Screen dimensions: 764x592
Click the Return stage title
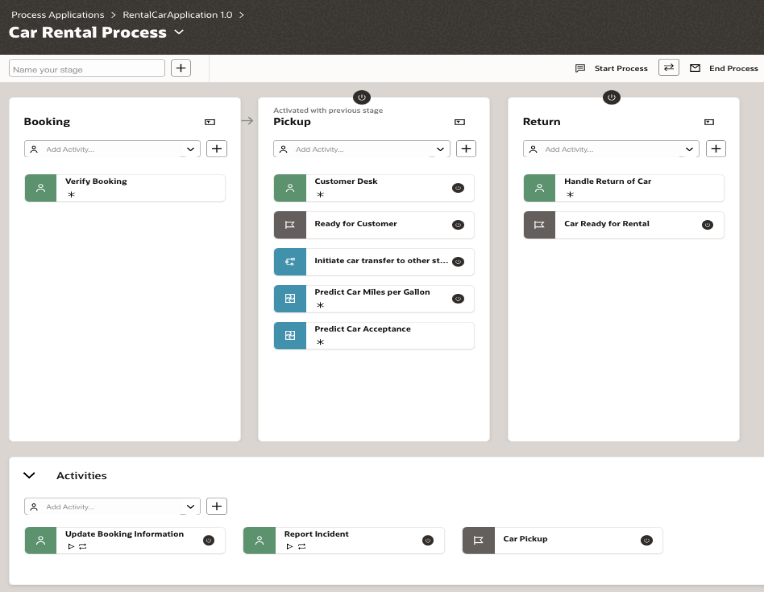click(541, 122)
